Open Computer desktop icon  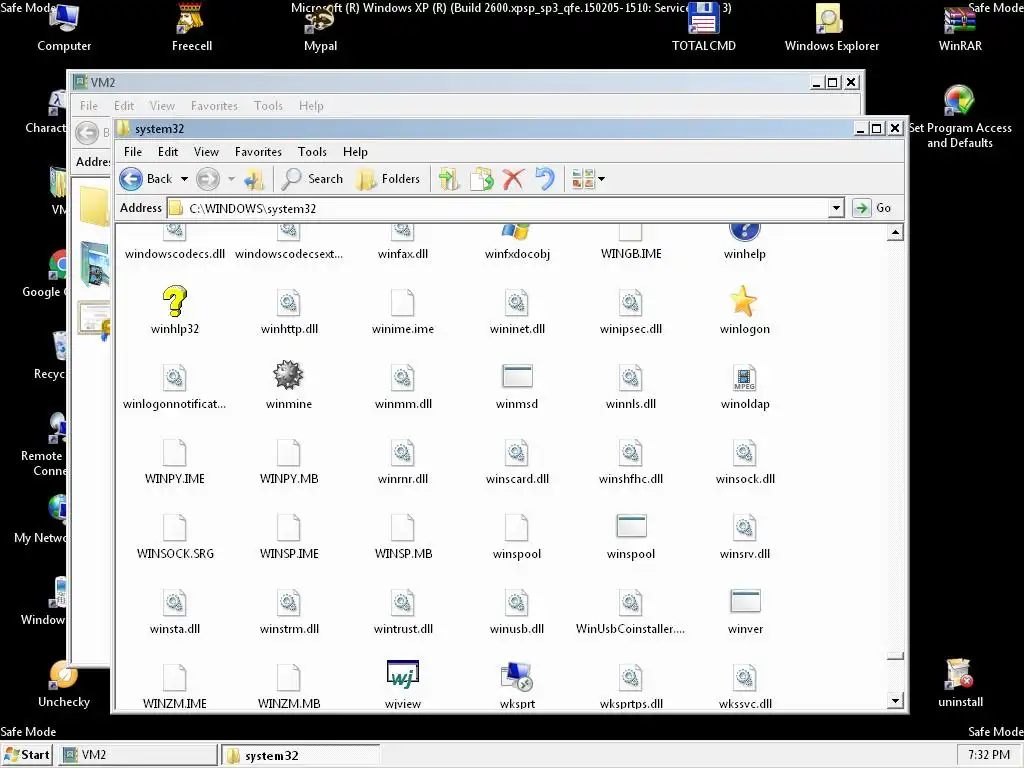(x=63, y=28)
